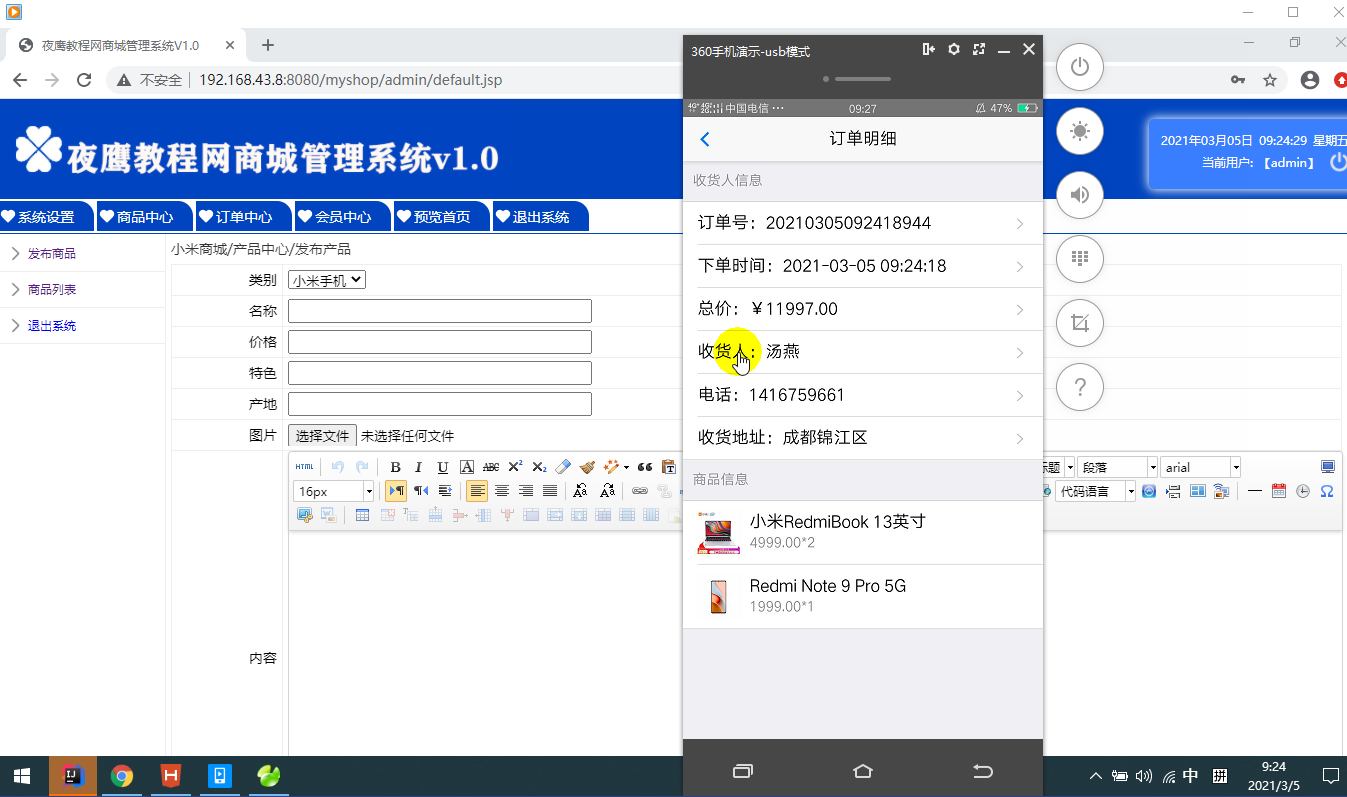Run auto typeset with the magic wand
This screenshot has height=797, width=1347.
611,467
